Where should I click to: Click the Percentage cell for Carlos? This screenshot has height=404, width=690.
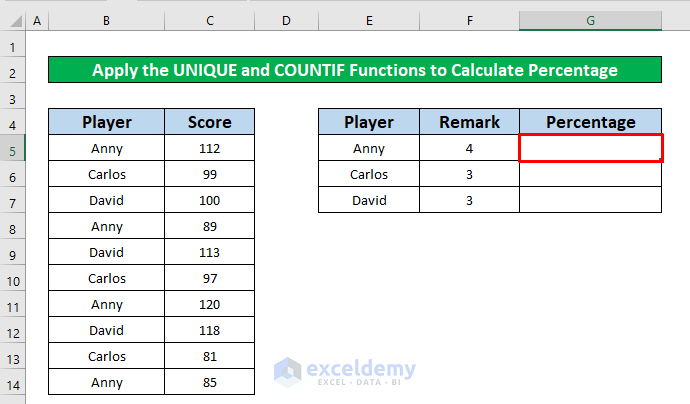pos(590,174)
